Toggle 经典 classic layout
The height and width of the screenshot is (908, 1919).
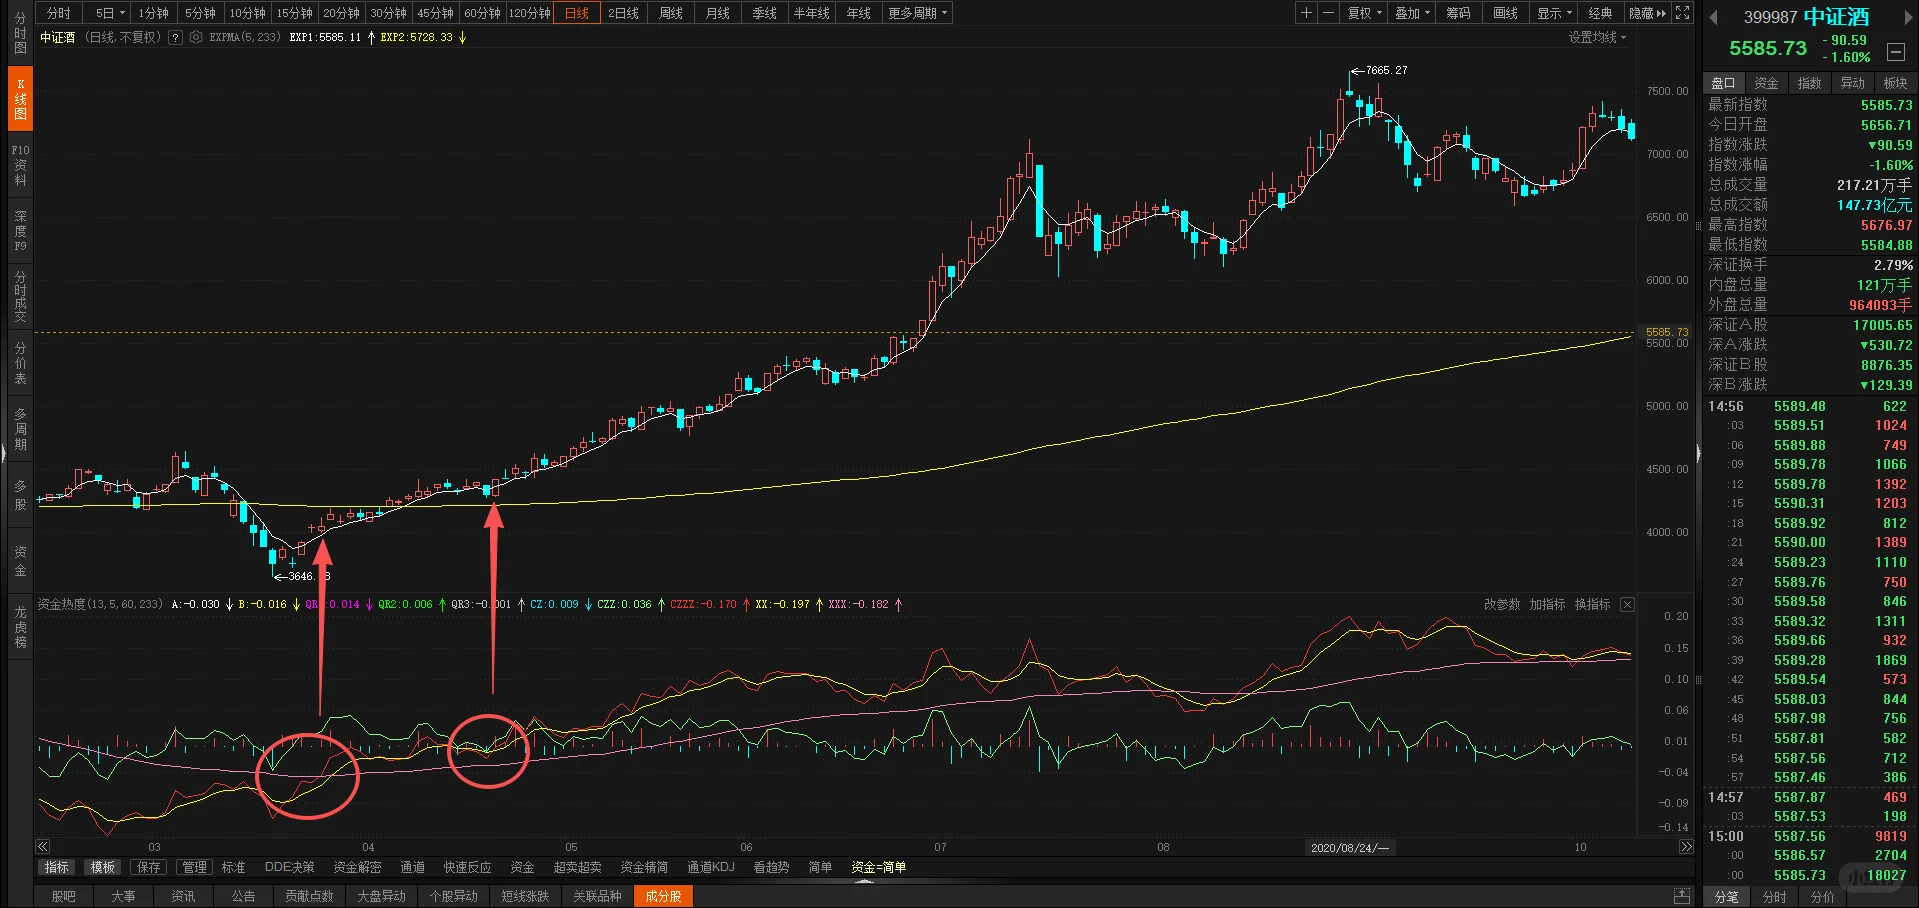[x=1600, y=13]
